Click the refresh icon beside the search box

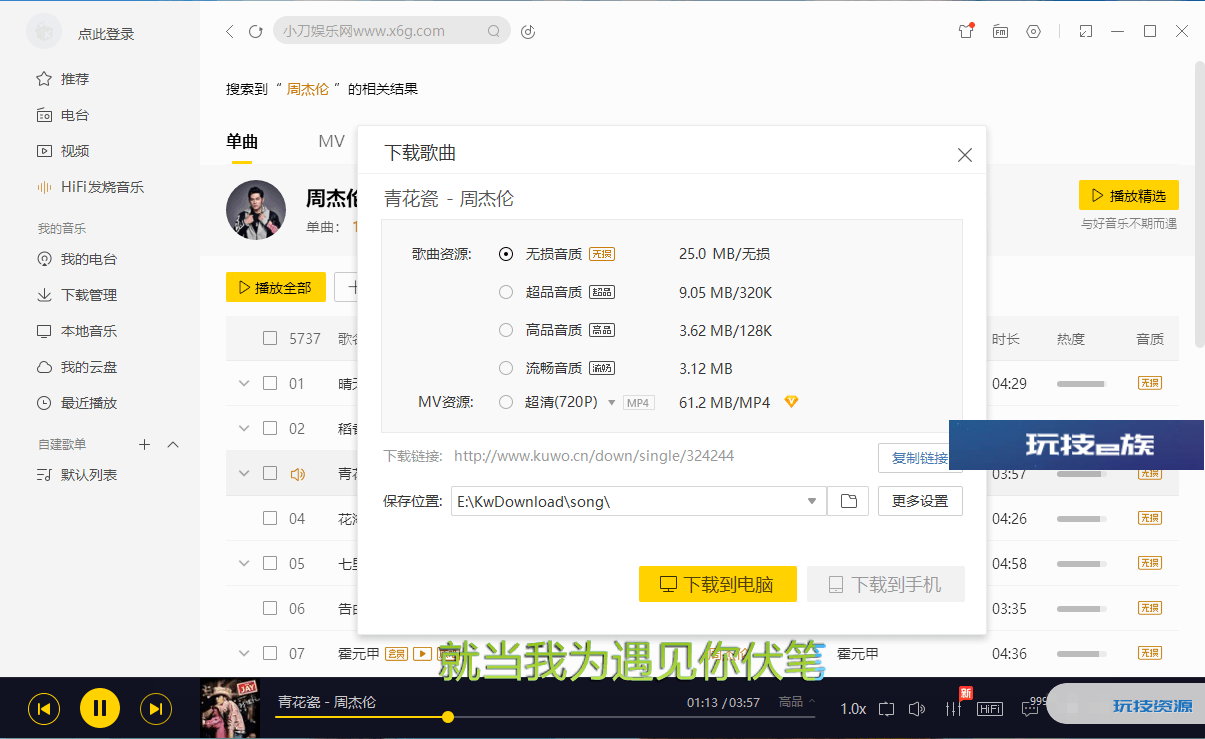255,31
